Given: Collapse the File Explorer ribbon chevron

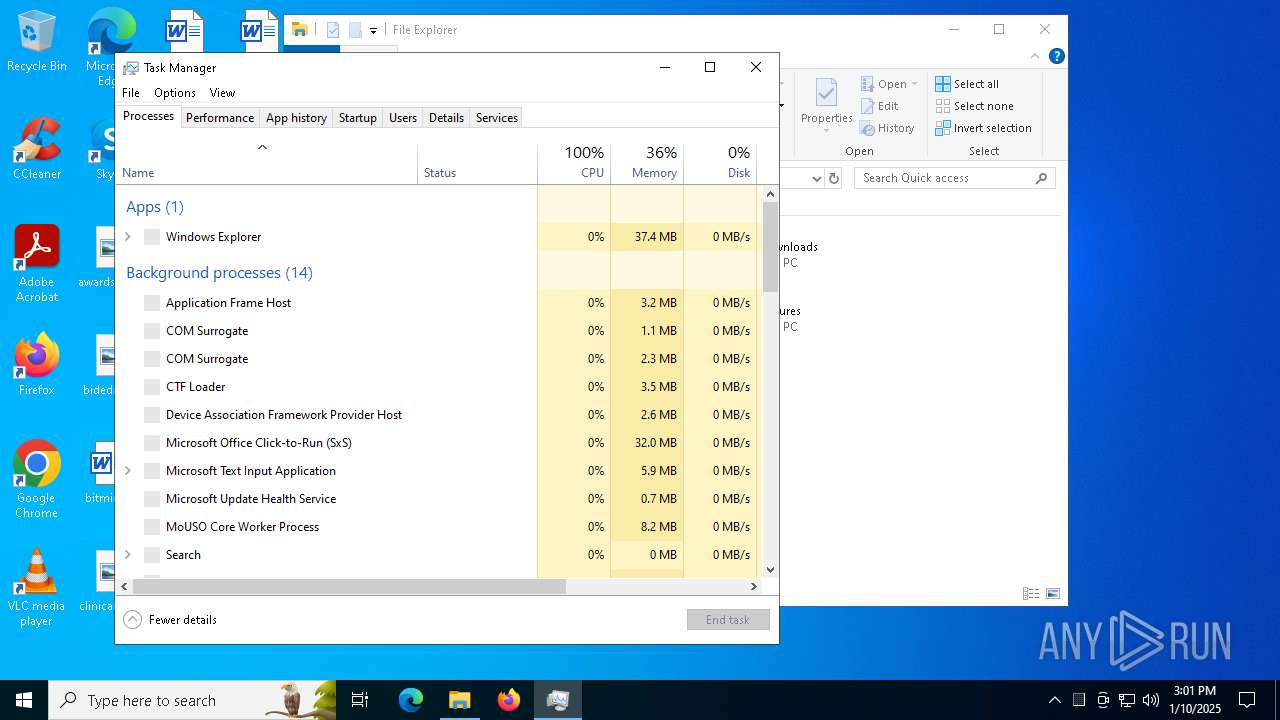Looking at the screenshot, I should point(1035,57).
